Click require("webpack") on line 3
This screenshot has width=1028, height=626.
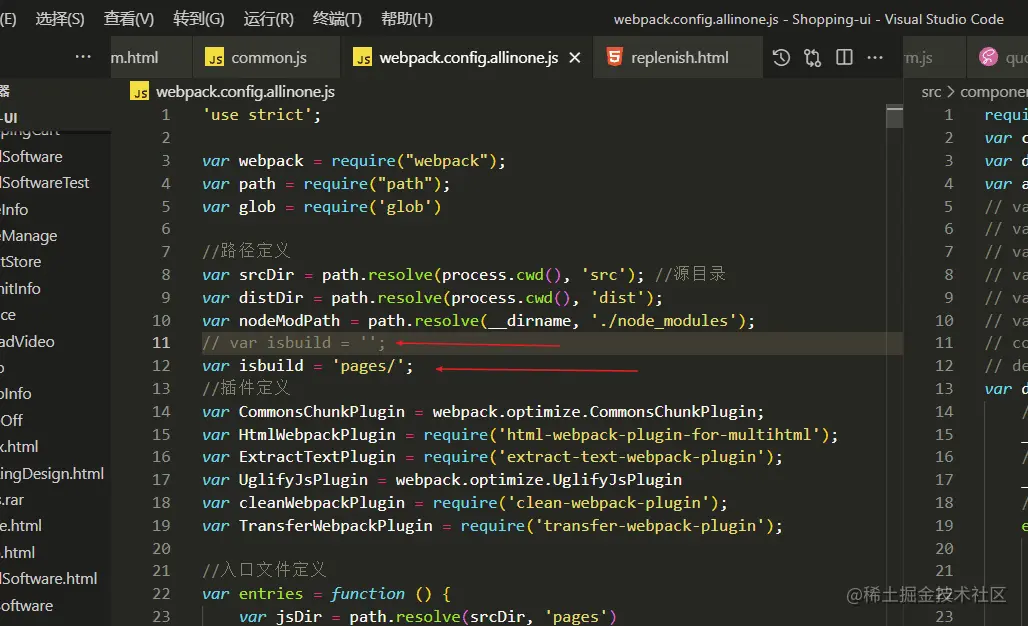tap(416, 161)
